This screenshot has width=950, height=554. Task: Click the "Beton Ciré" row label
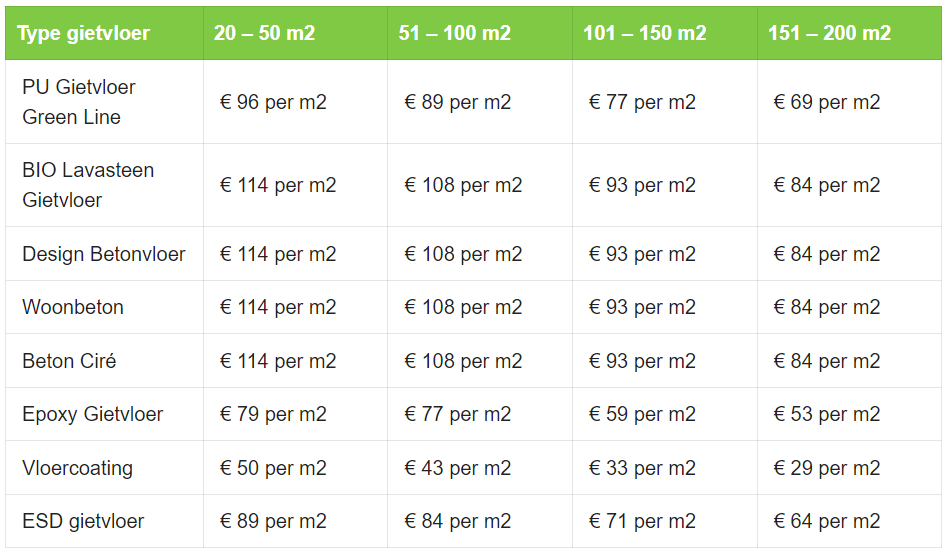click(x=69, y=361)
